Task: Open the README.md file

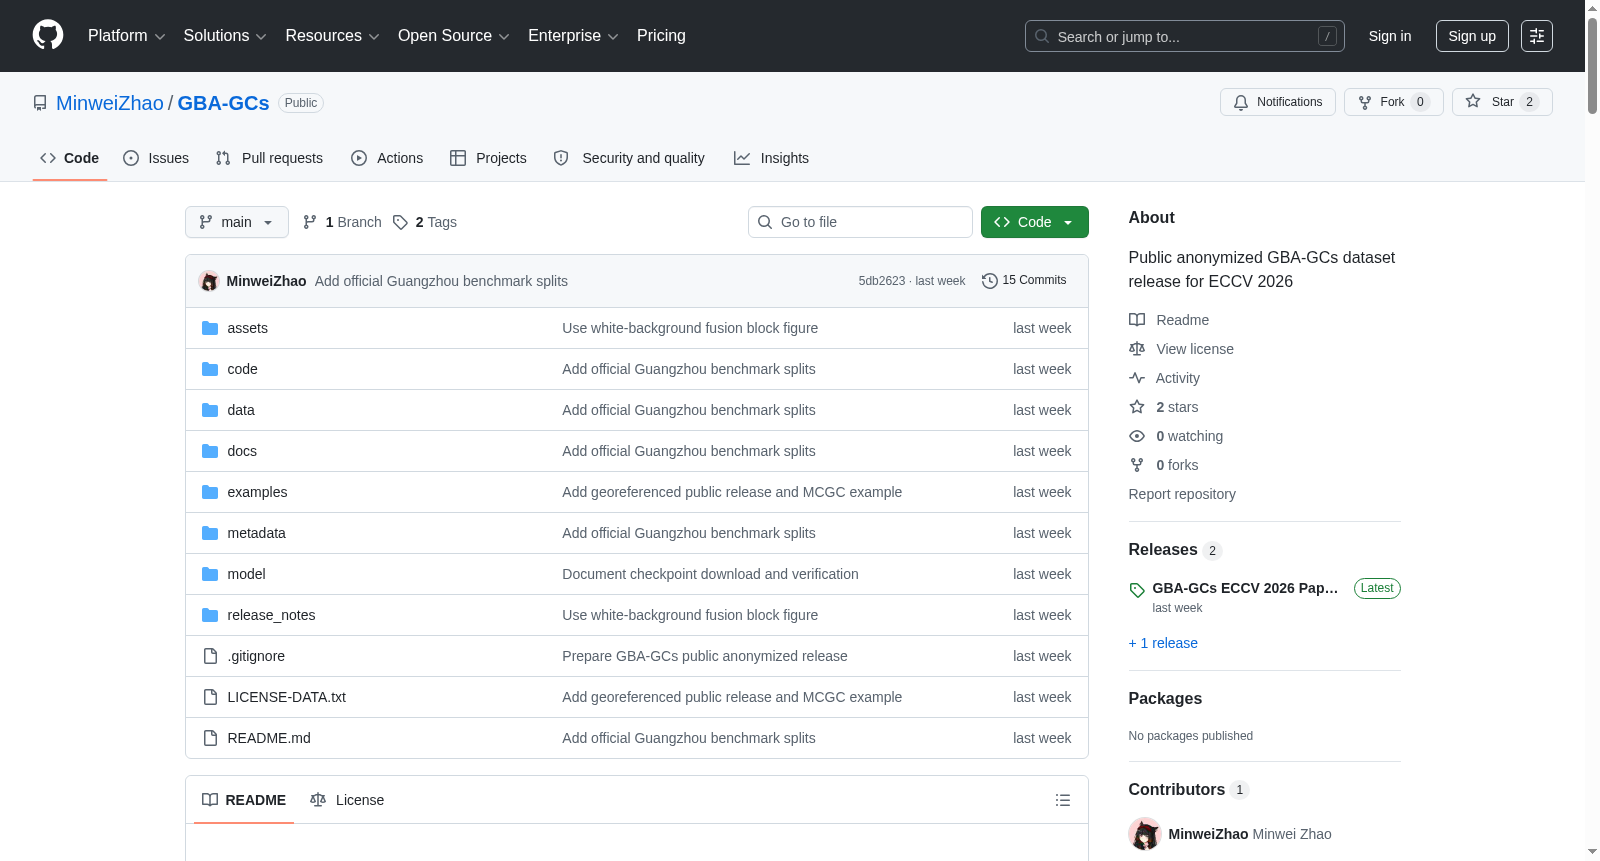Action: click(269, 738)
